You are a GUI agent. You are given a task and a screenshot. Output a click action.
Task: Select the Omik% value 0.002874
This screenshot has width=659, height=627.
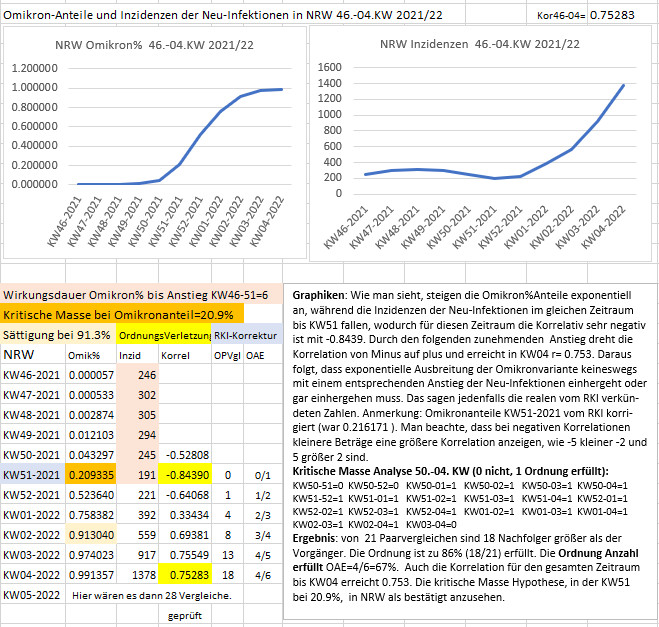(x=91, y=415)
